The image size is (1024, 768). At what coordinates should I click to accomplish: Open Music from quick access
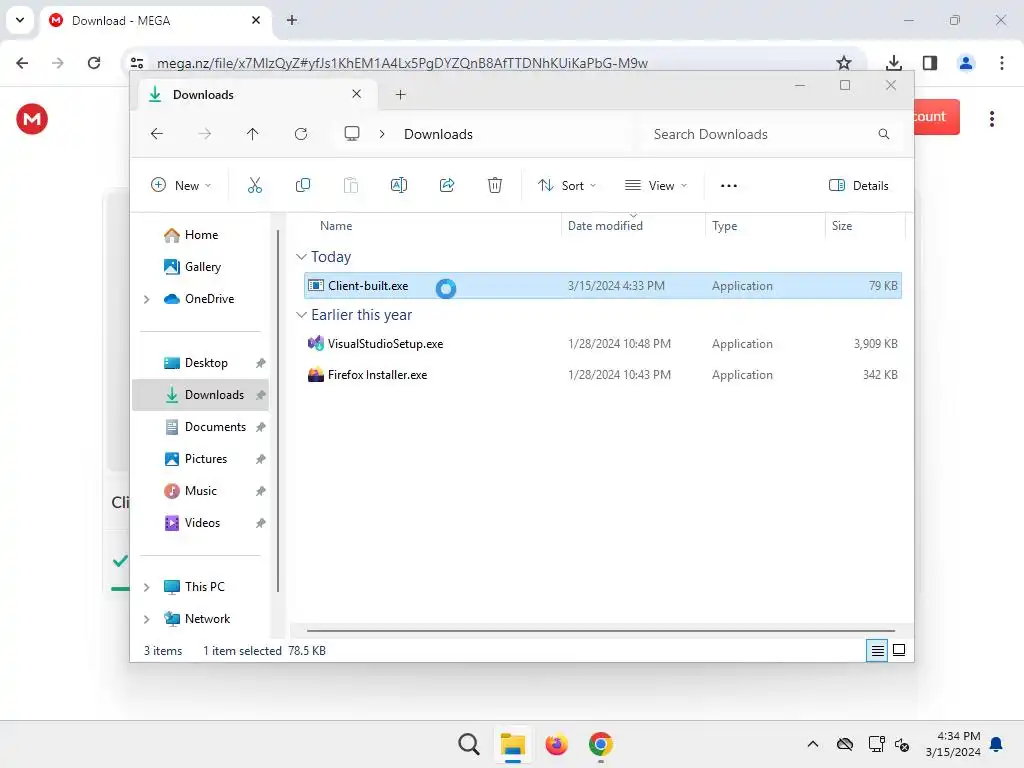[x=200, y=491]
